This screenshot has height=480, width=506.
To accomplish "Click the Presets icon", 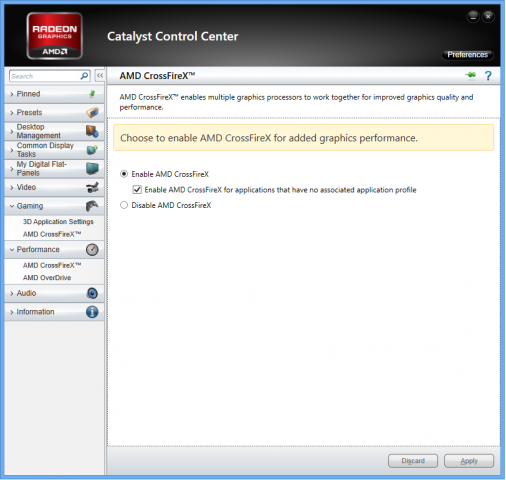I will click(x=92, y=113).
